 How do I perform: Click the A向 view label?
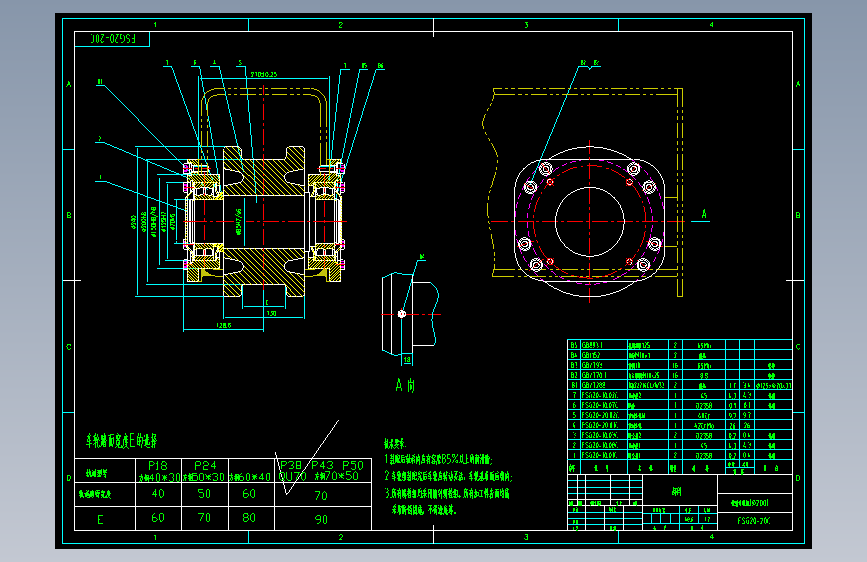[x=405, y=386]
